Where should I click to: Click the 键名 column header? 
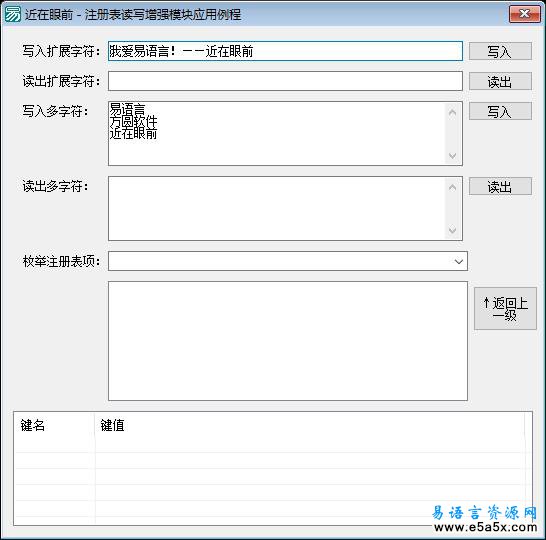54,425
